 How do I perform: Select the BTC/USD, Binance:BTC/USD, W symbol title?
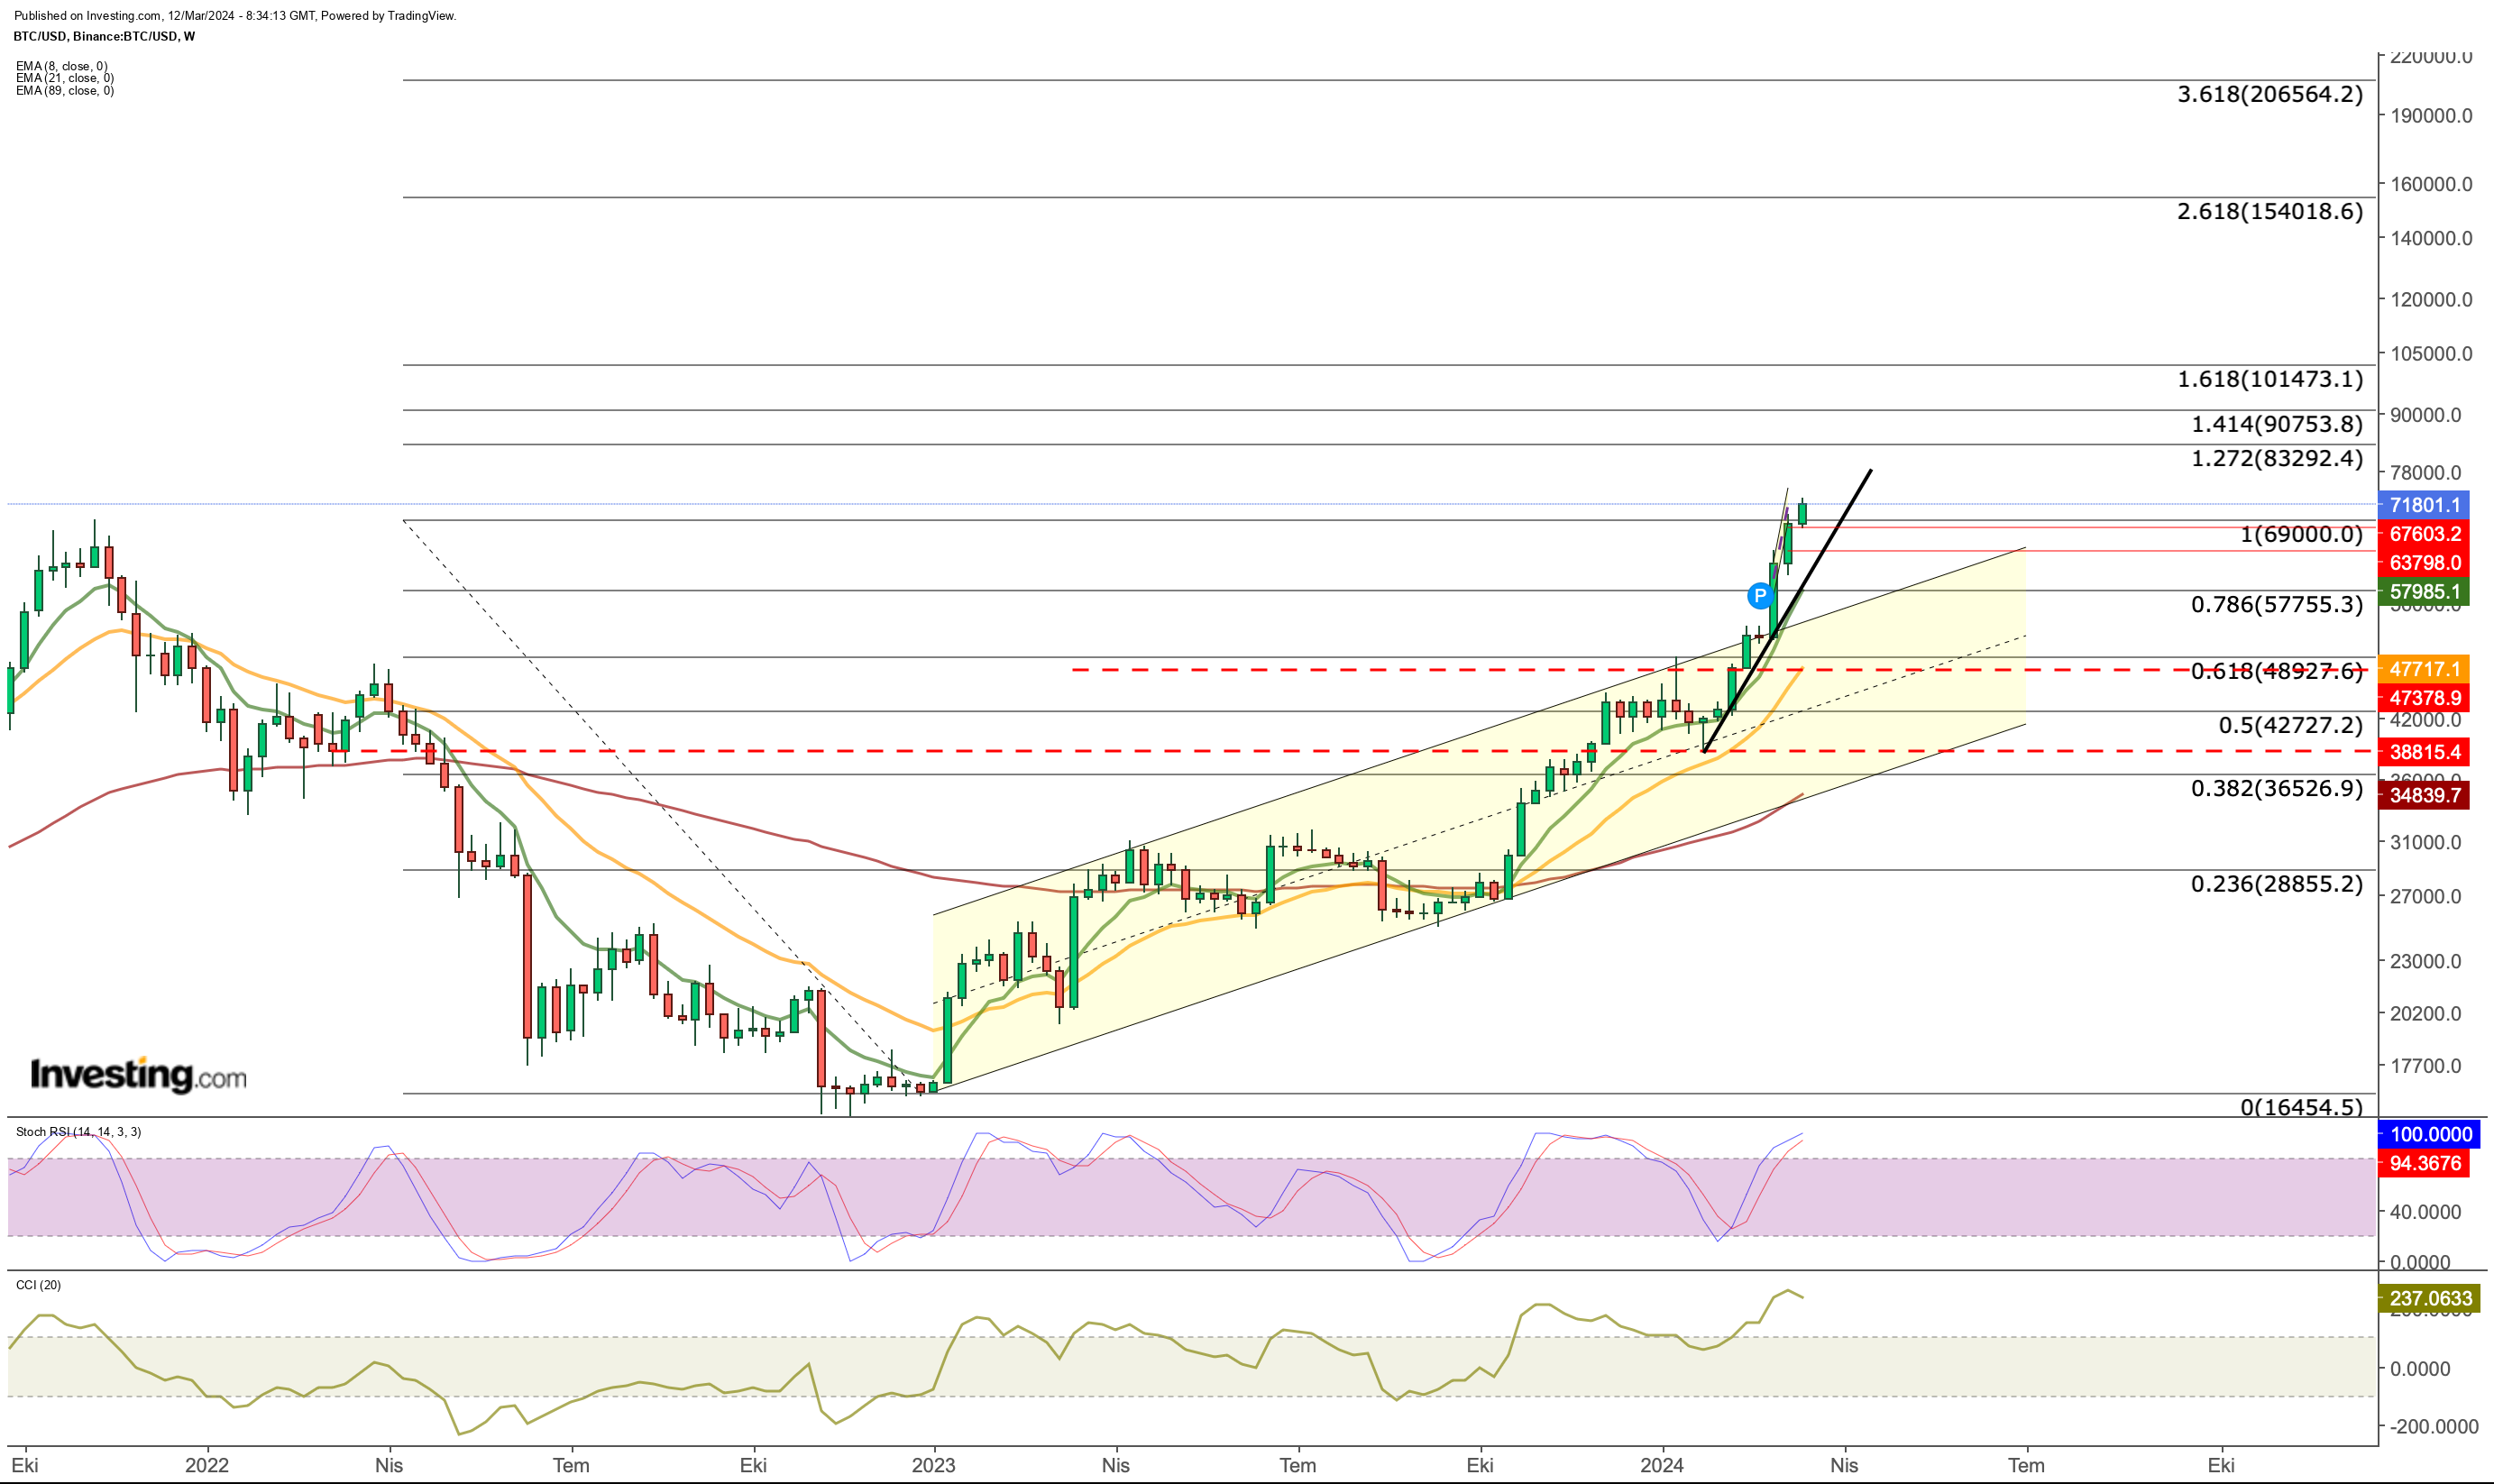[x=104, y=36]
